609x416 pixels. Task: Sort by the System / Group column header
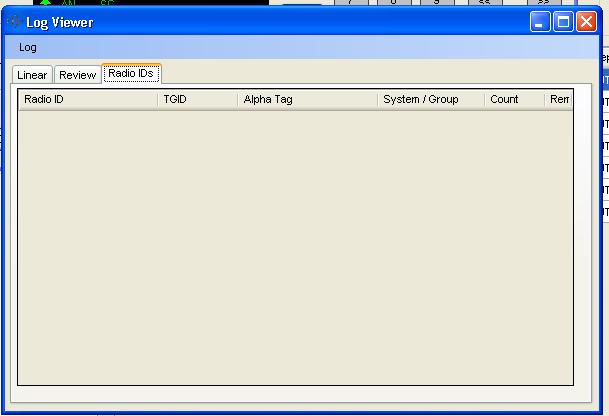point(431,99)
